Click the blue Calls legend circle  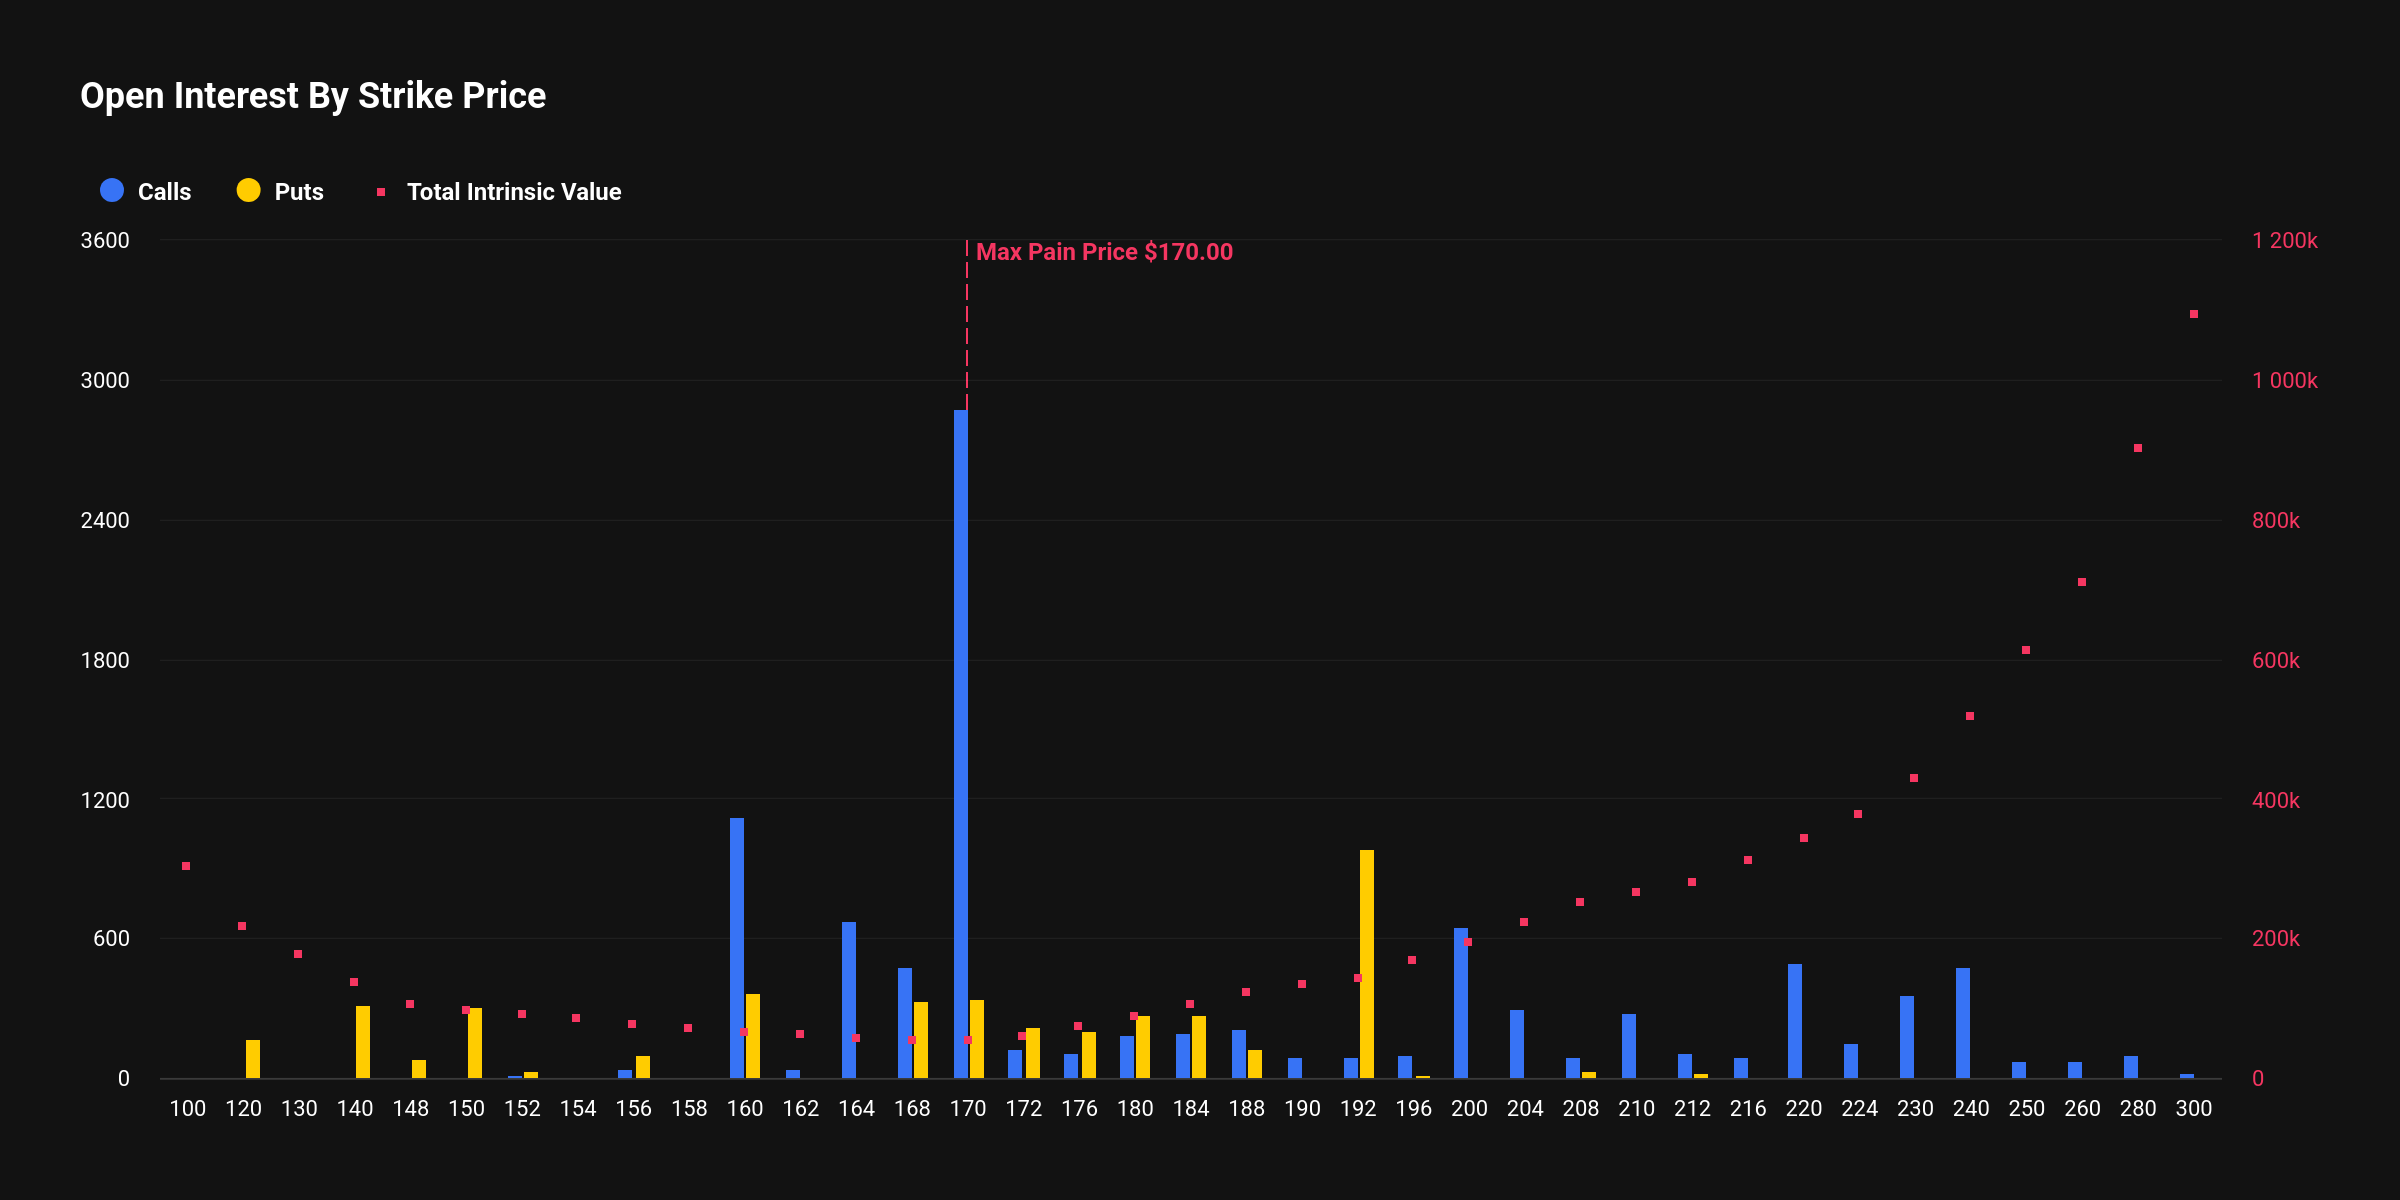point(112,191)
